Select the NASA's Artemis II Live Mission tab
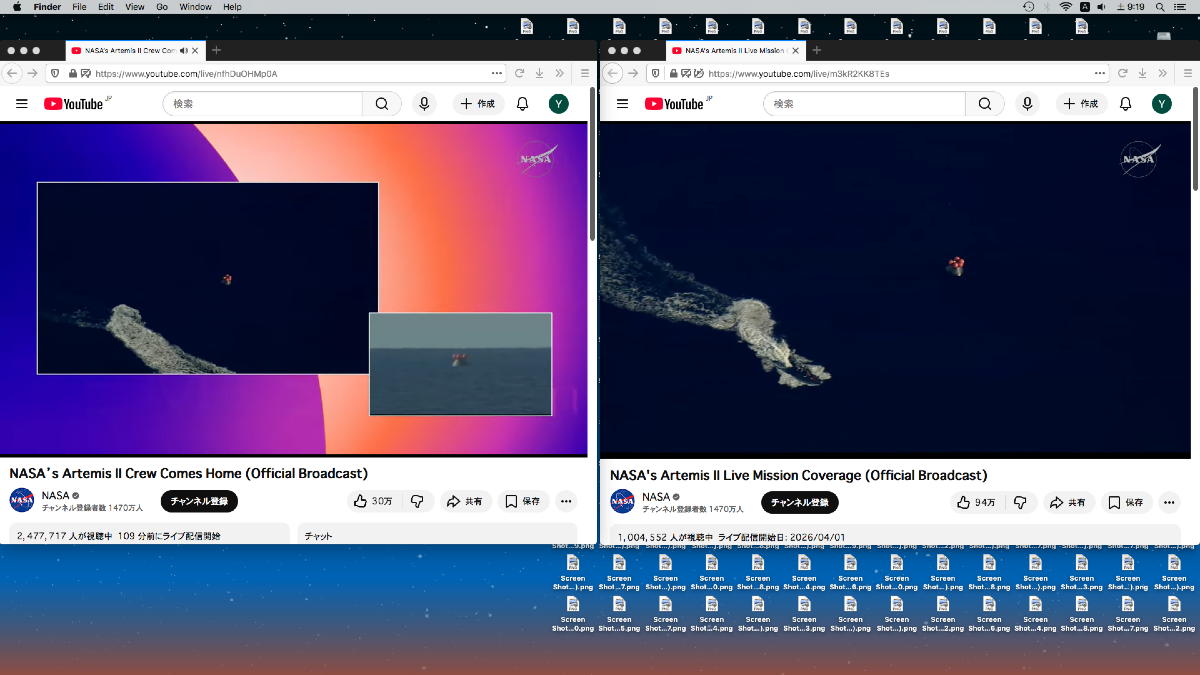The width and height of the screenshot is (1200, 675). (735, 50)
